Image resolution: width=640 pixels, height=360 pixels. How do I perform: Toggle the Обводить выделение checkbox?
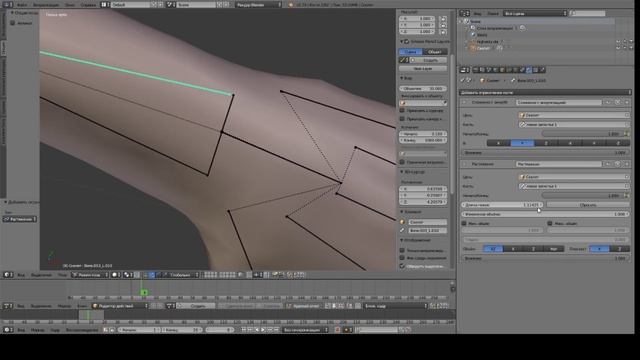[402, 266]
